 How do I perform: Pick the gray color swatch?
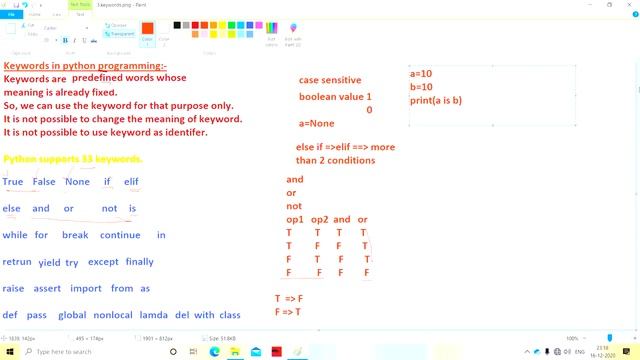pyautogui.click(x=186, y=25)
